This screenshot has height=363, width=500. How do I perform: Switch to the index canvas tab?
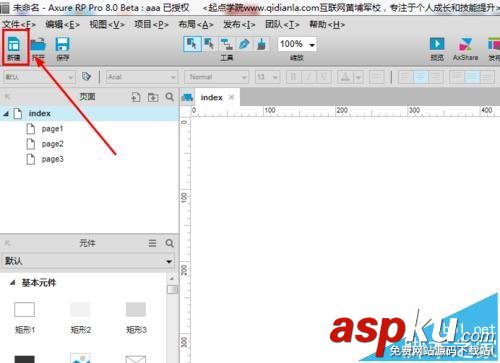point(211,98)
